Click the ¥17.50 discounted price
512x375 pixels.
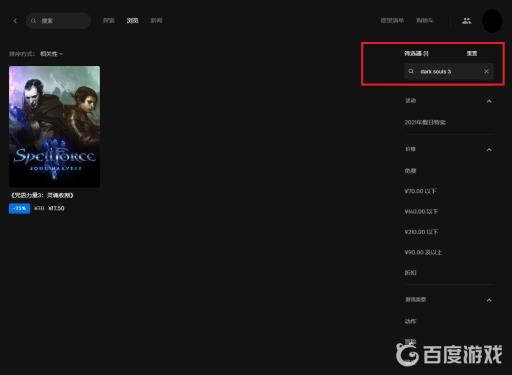(x=56, y=209)
